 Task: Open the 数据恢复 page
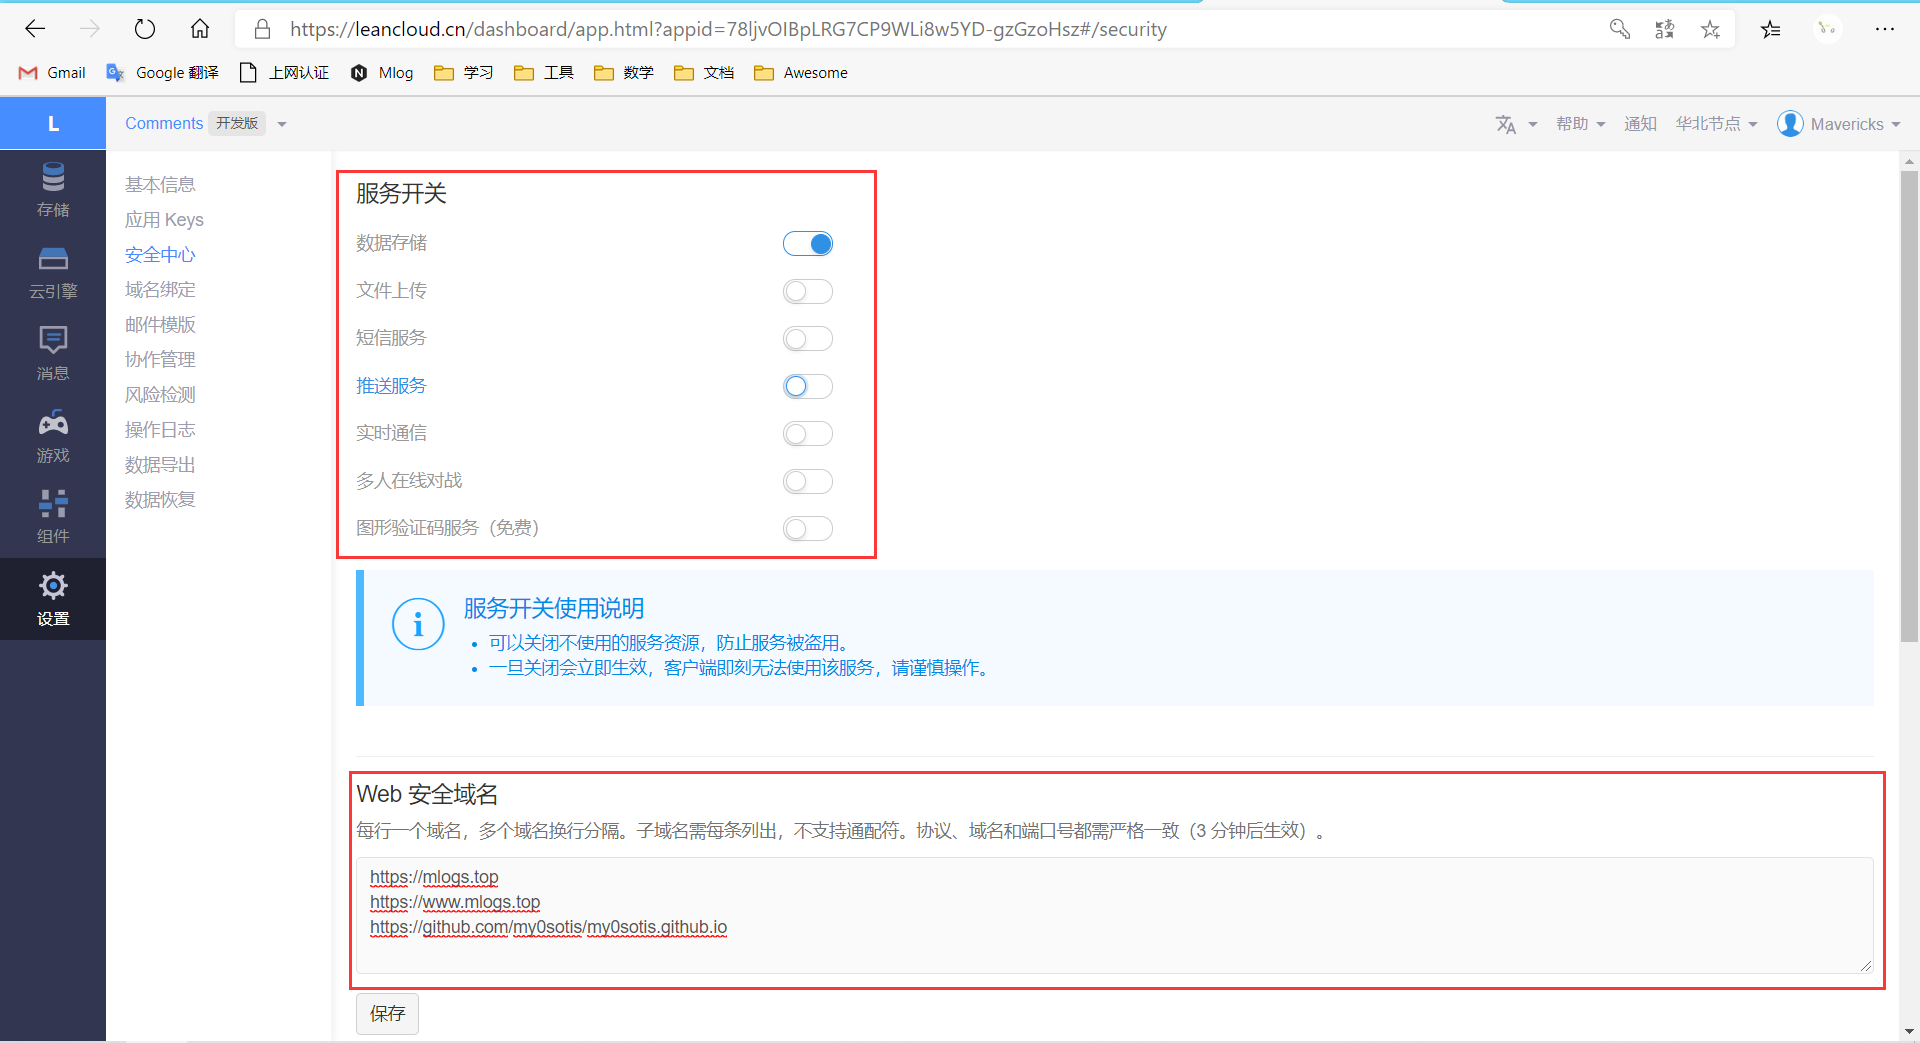pos(160,500)
